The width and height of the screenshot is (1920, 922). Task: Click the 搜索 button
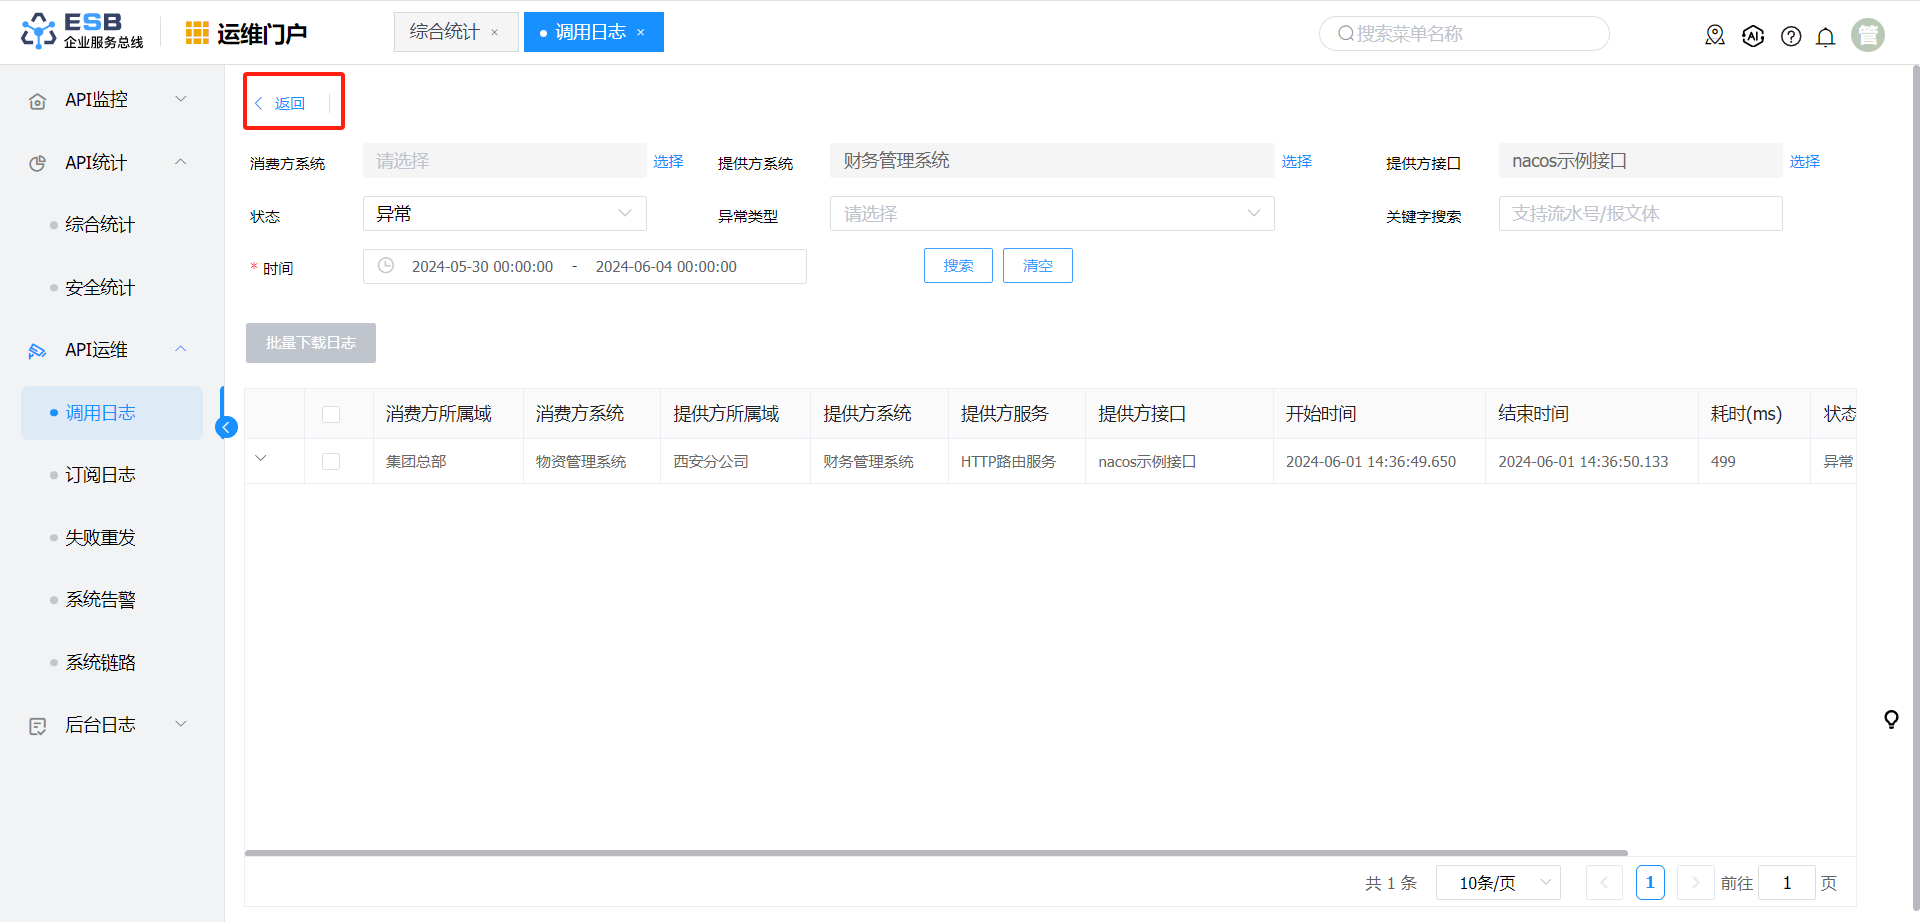point(957,266)
